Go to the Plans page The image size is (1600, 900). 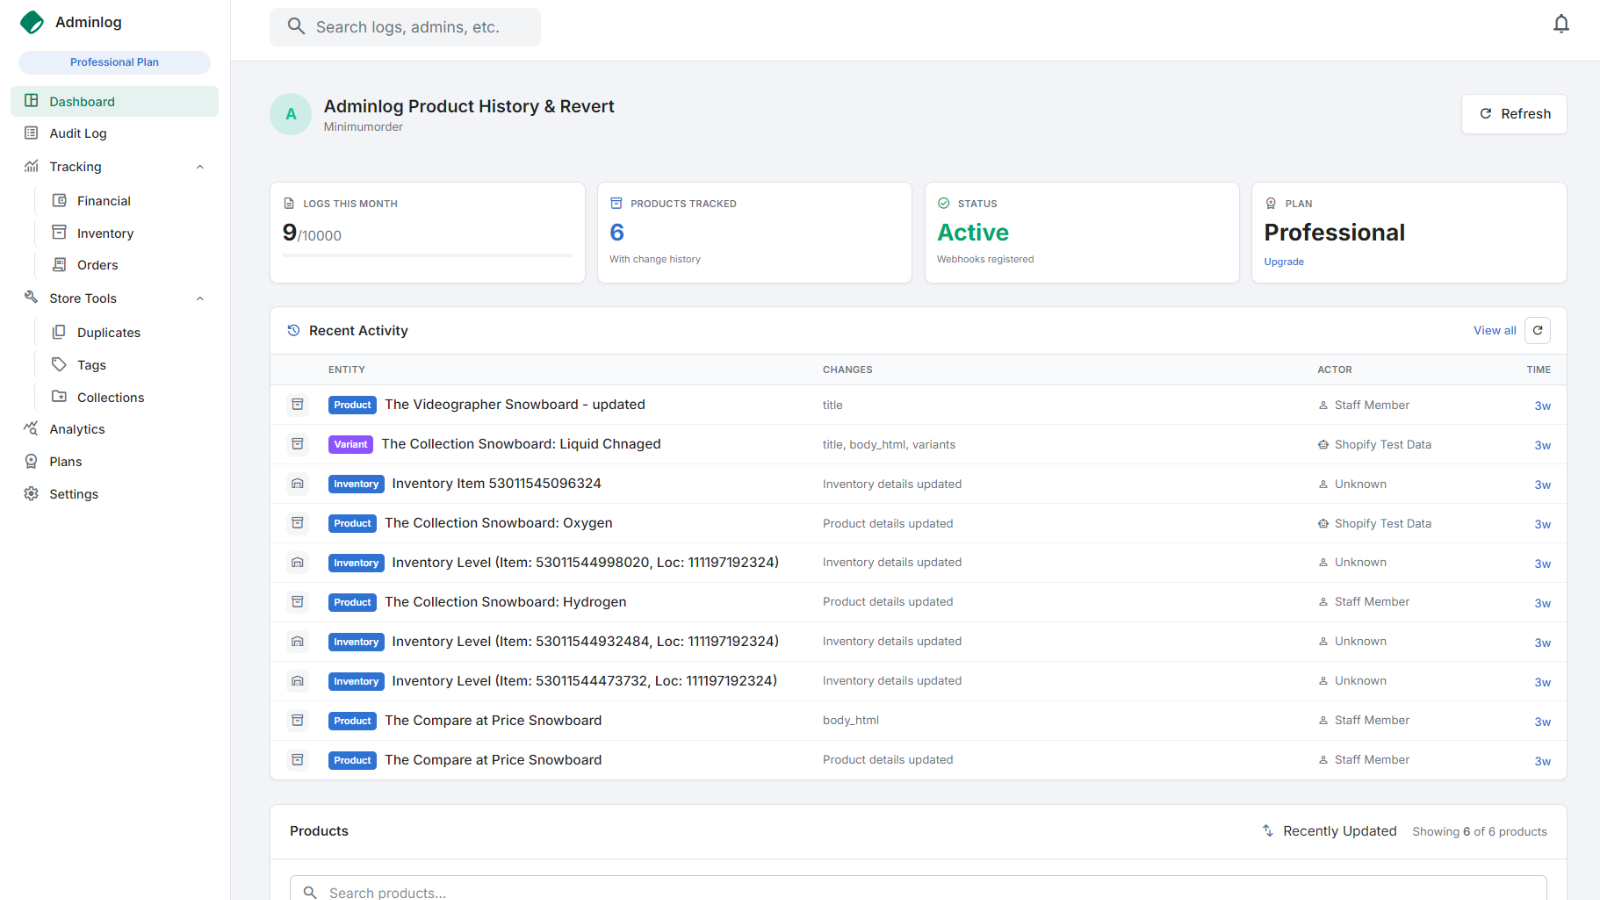[x=66, y=462]
